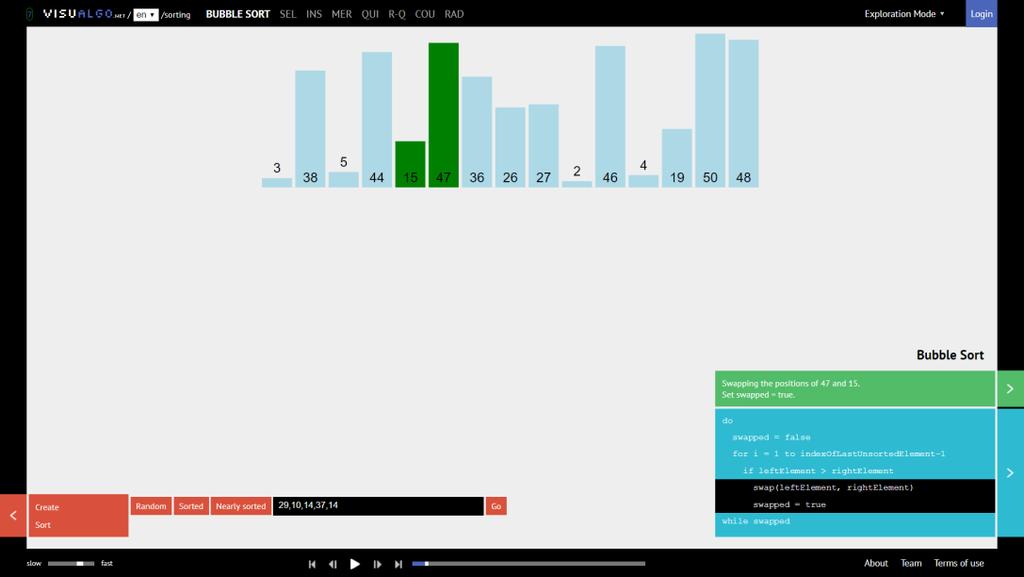This screenshot has width=1024, height=577.
Task: Click the VisuAlgo logo
Action: tap(84, 14)
